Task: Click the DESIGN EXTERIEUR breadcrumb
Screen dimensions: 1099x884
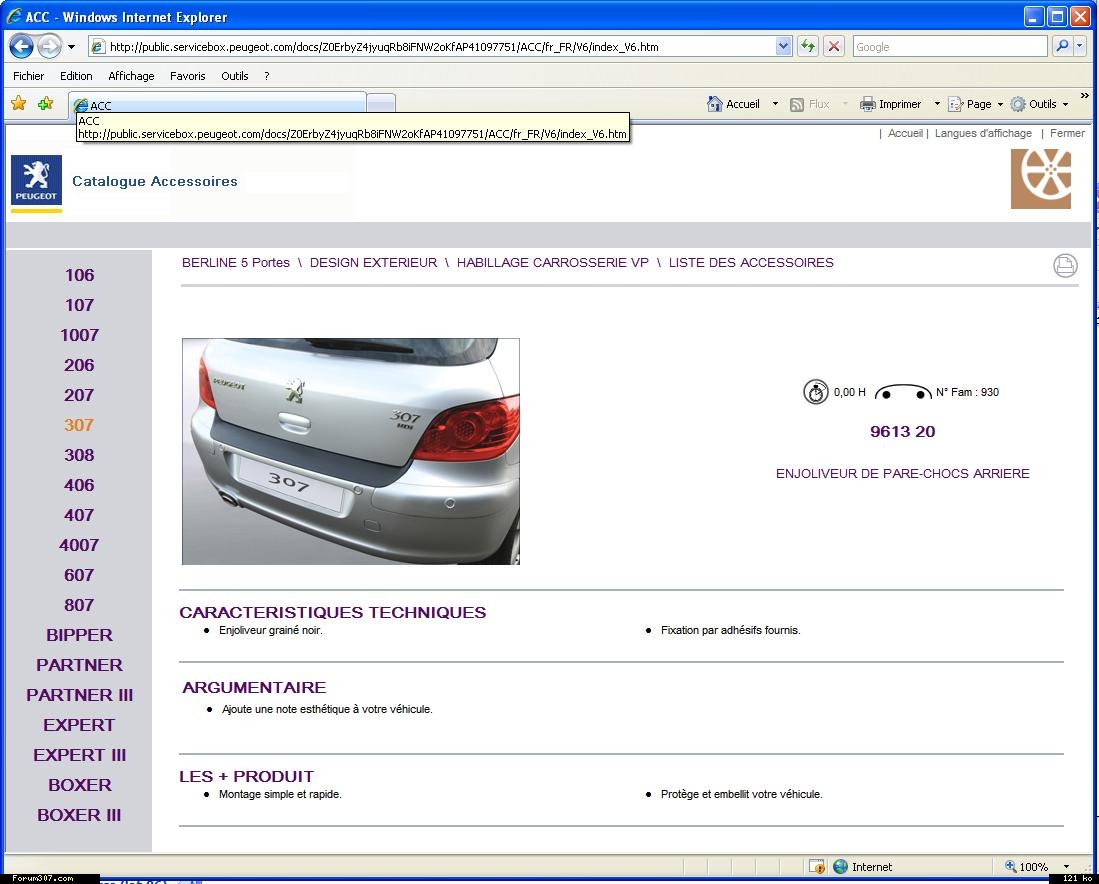Action: click(374, 263)
